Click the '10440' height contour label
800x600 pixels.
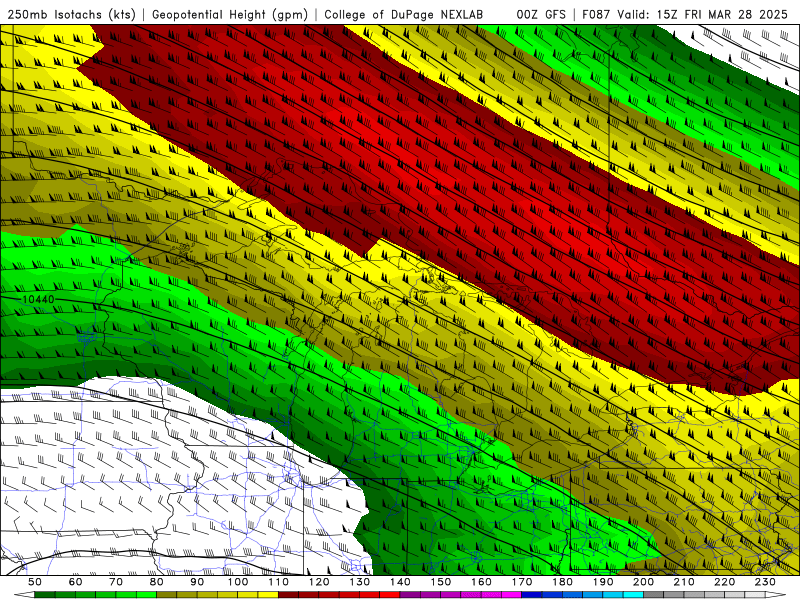(x=39, y=299)
